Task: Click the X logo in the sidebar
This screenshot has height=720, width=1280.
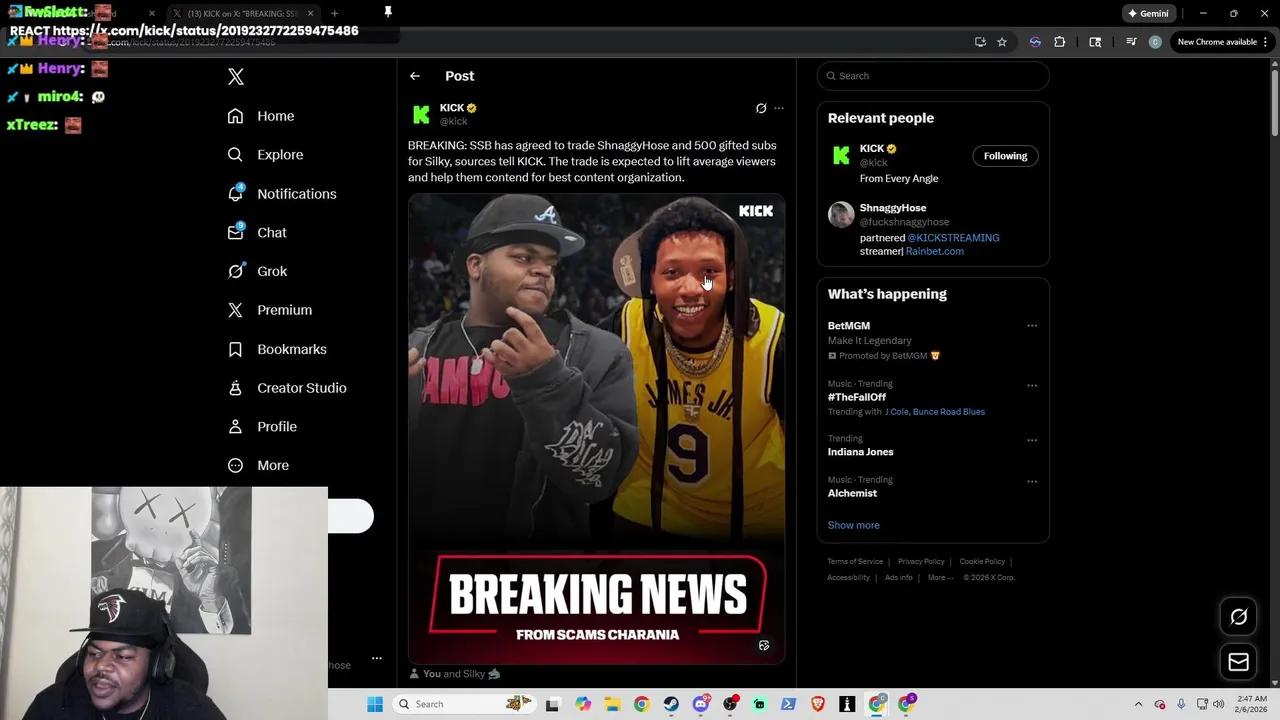Action: 236,77
